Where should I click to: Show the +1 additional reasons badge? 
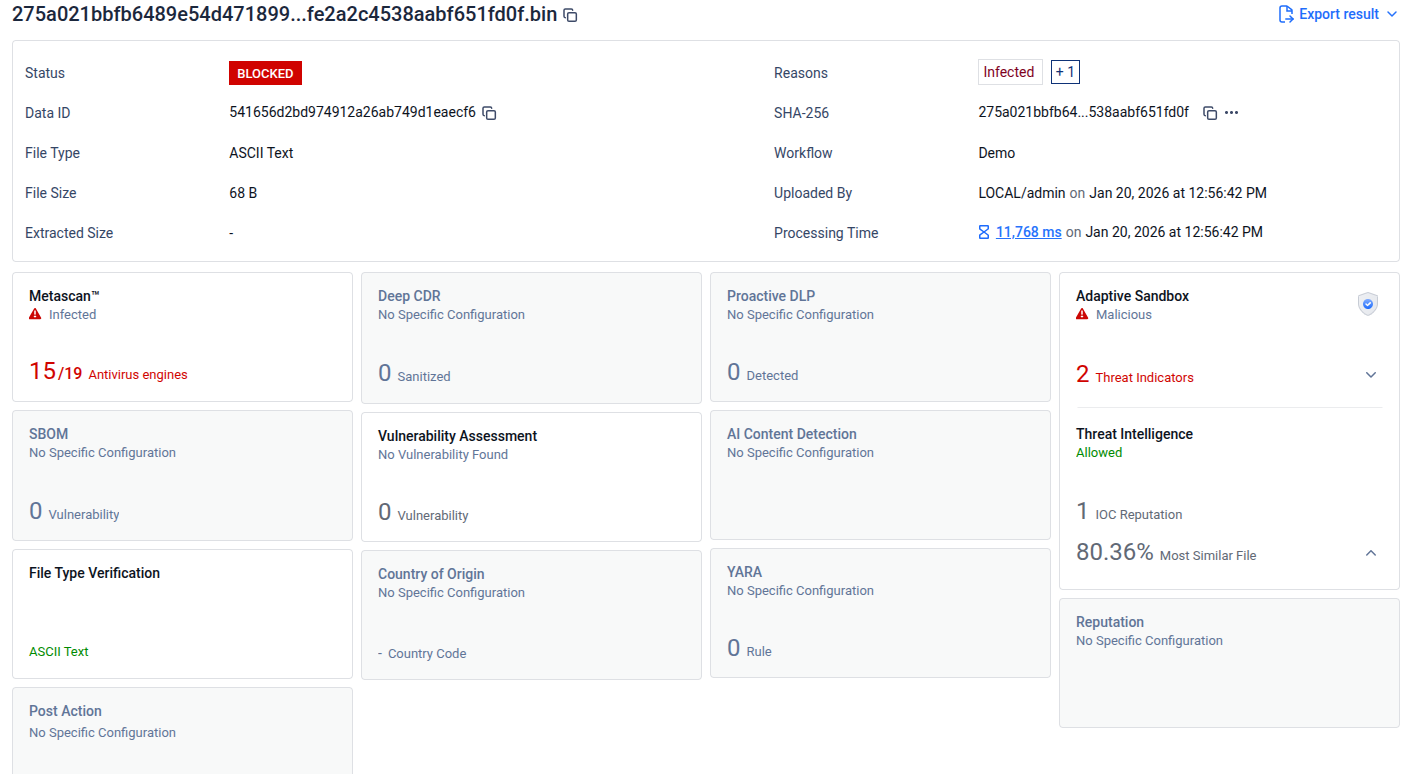1065,72
